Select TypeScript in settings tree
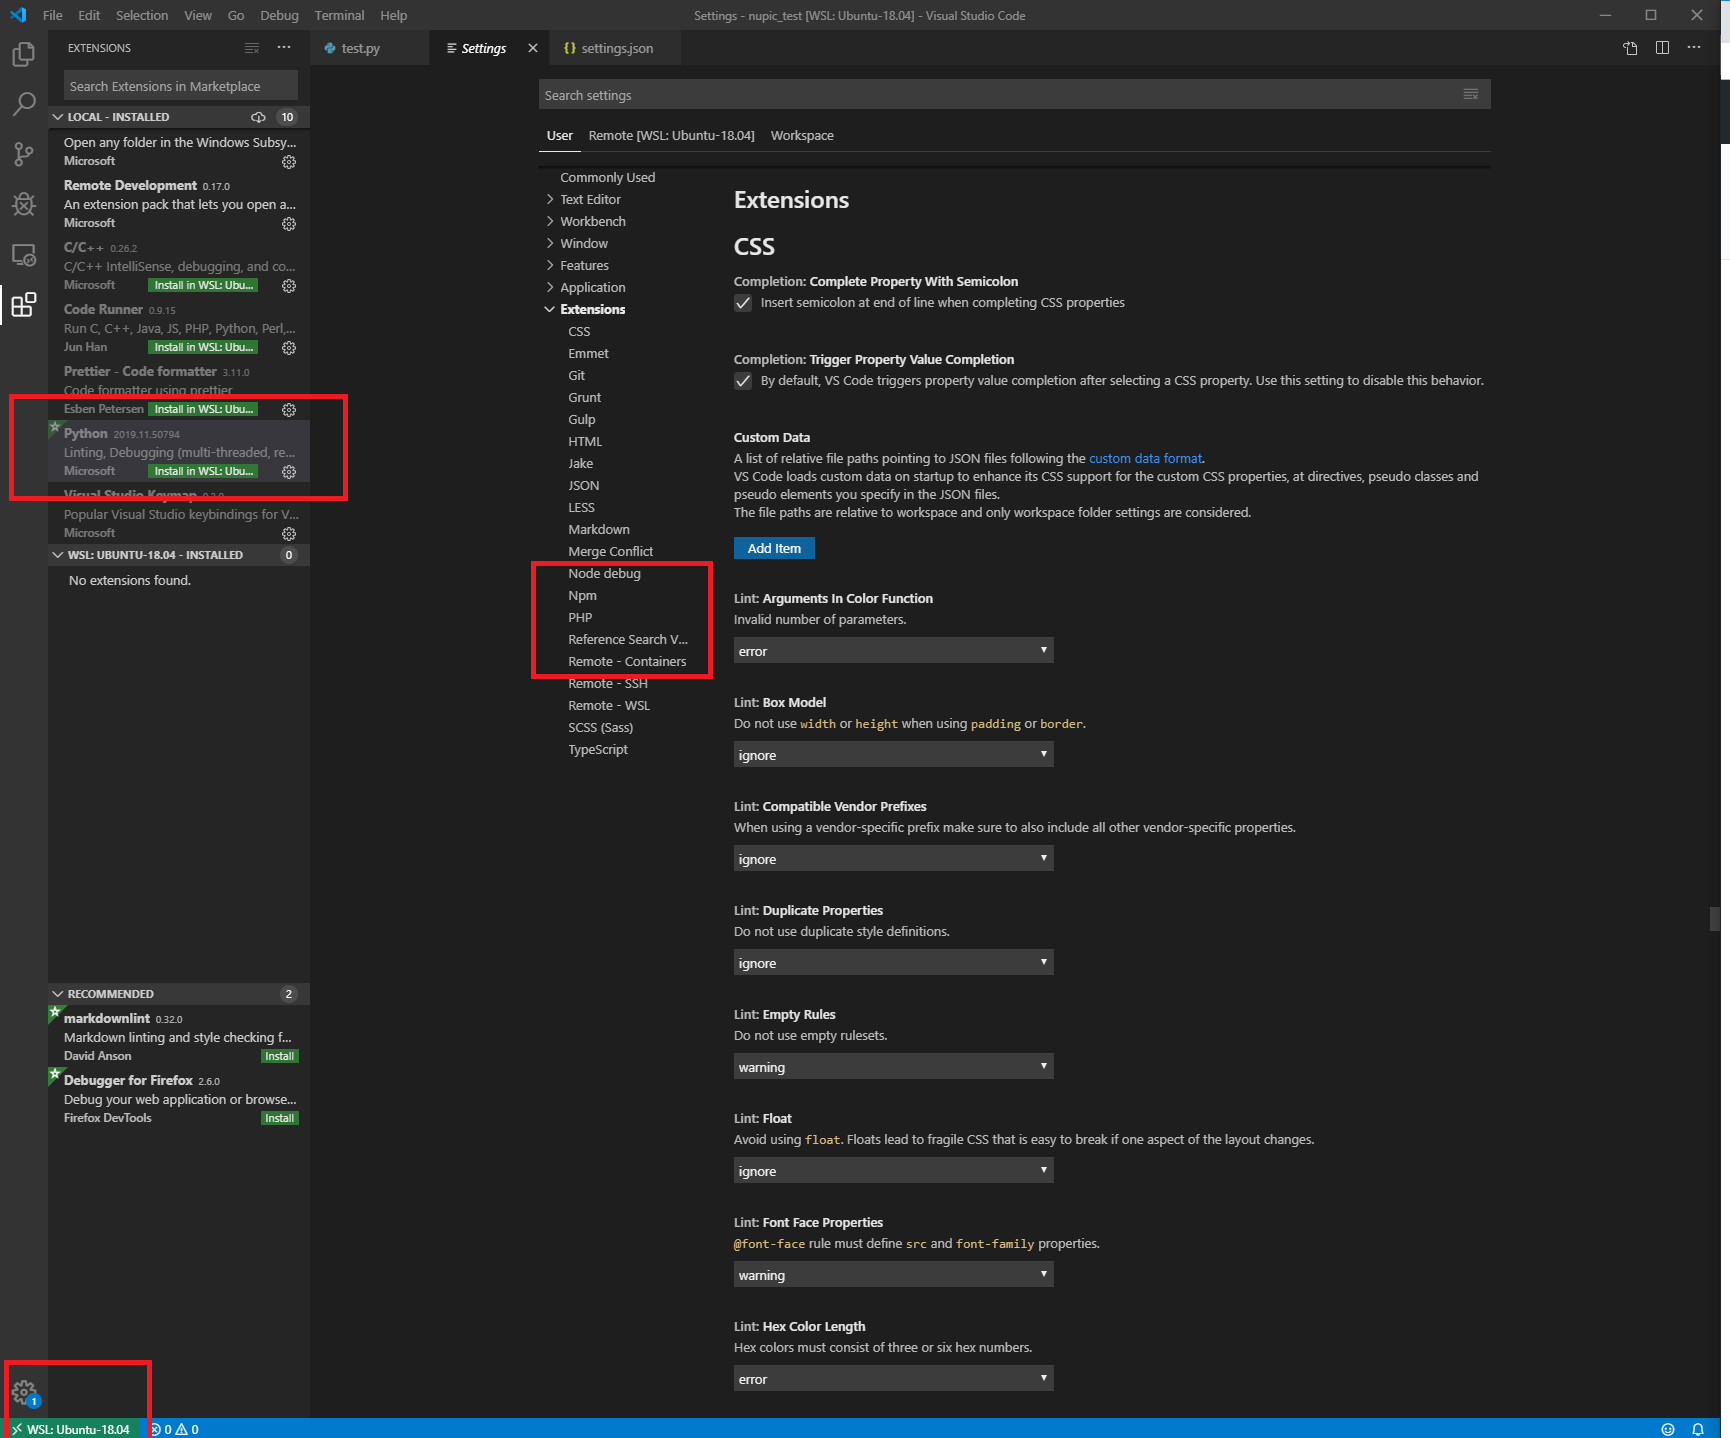 [598, 750]
